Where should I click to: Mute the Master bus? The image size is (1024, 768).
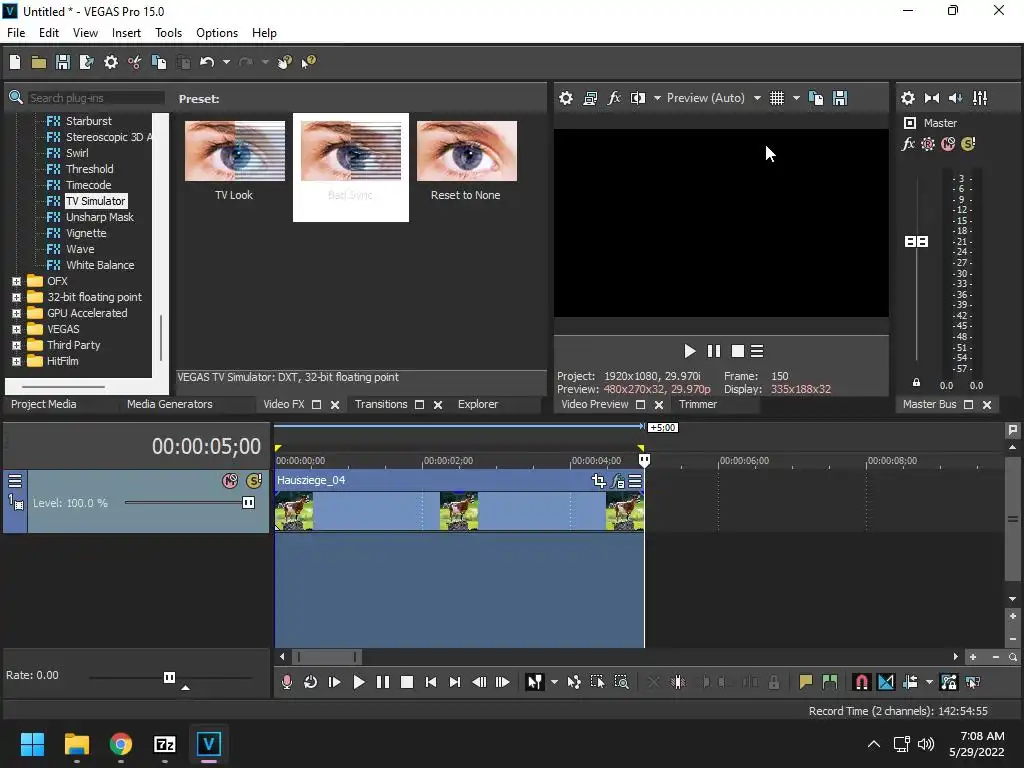coord(948,144)
